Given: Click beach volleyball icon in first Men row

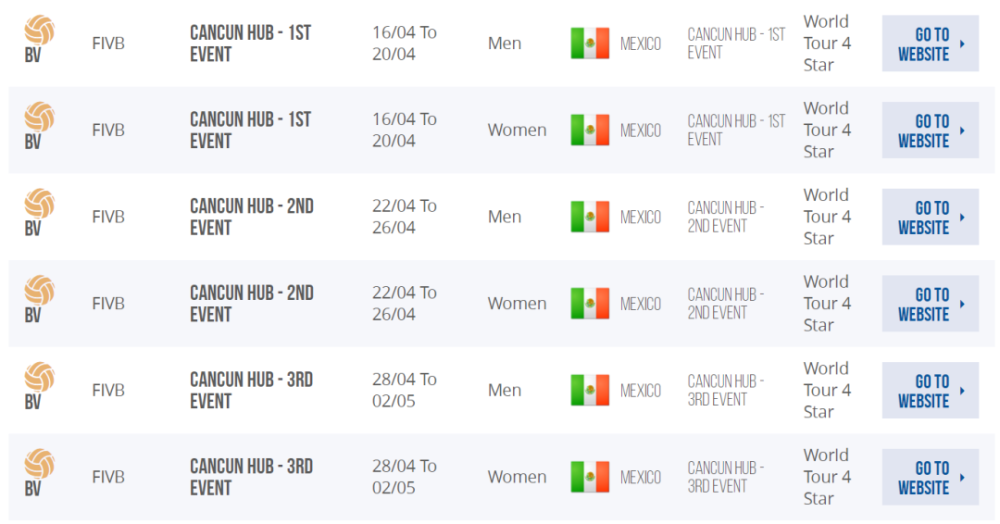Looking at the screenshot, I should (39, 40).
